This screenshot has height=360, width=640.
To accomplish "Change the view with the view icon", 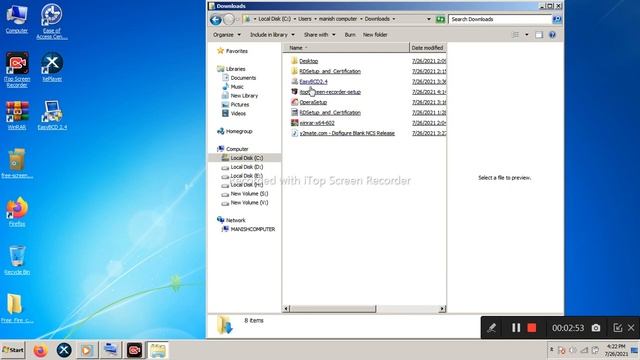I will click(x=516, y=35).
